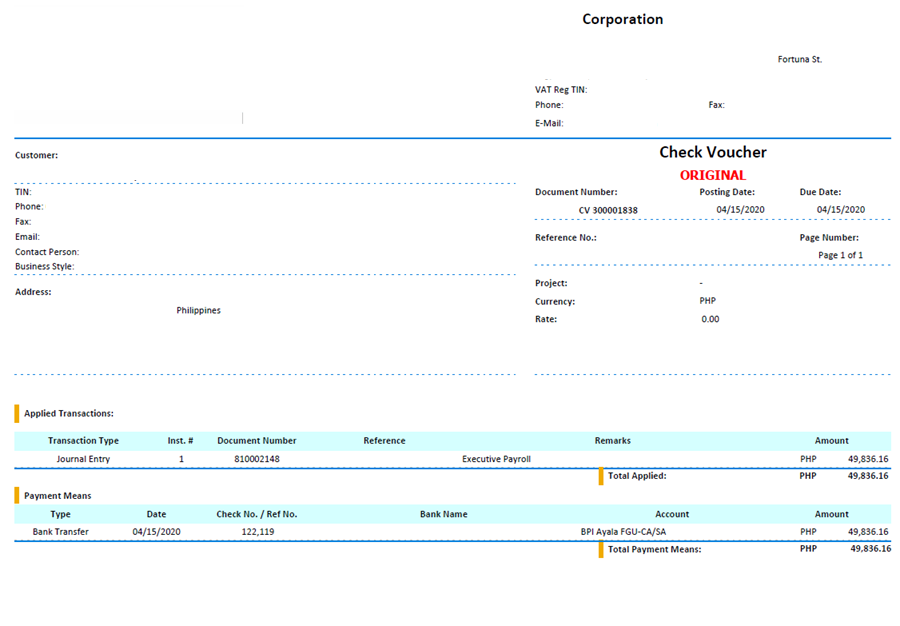900x626 pixels.
Task: Click the Posting Date label
Action: pos(727,192)
